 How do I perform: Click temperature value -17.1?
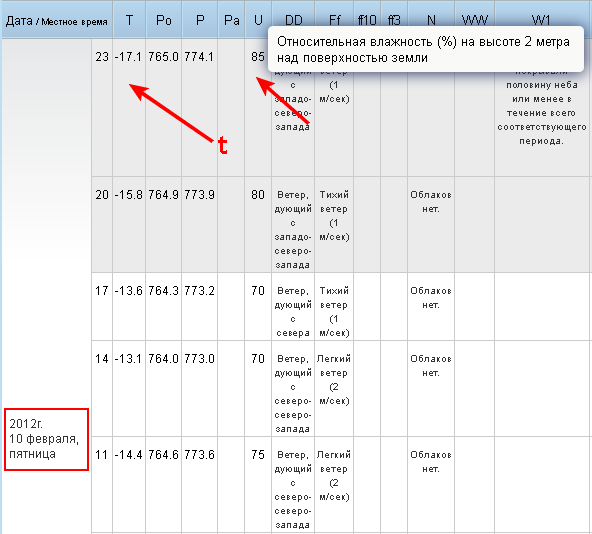pyautogui.click(x=128, y=57)
